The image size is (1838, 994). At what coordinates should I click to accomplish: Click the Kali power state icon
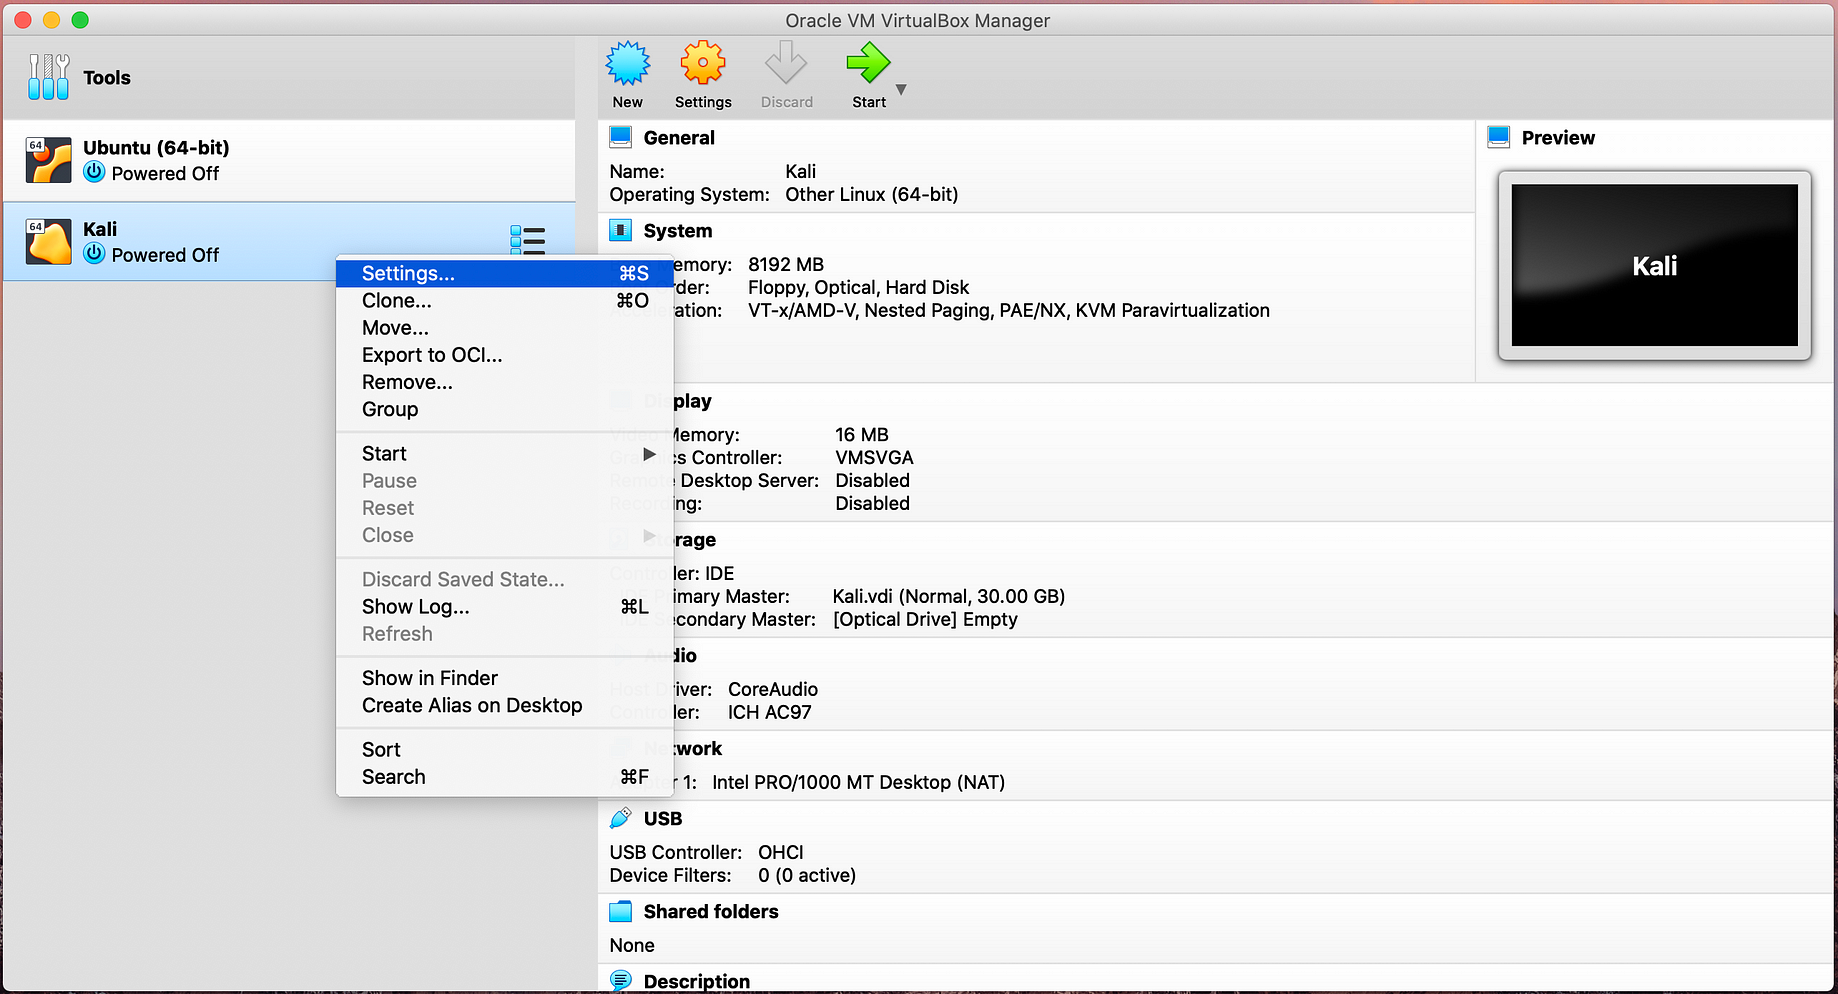click(x=94, y=254)
